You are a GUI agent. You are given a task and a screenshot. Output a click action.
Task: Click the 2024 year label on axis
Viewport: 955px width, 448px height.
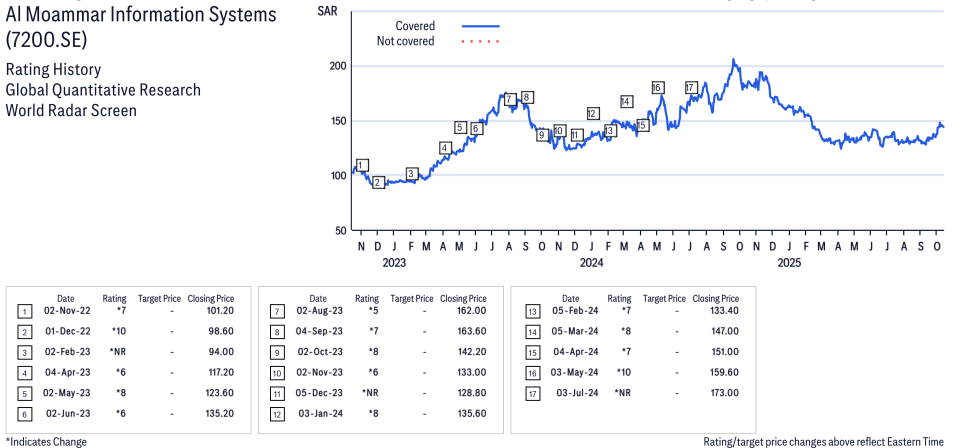[x=592, y=263]
